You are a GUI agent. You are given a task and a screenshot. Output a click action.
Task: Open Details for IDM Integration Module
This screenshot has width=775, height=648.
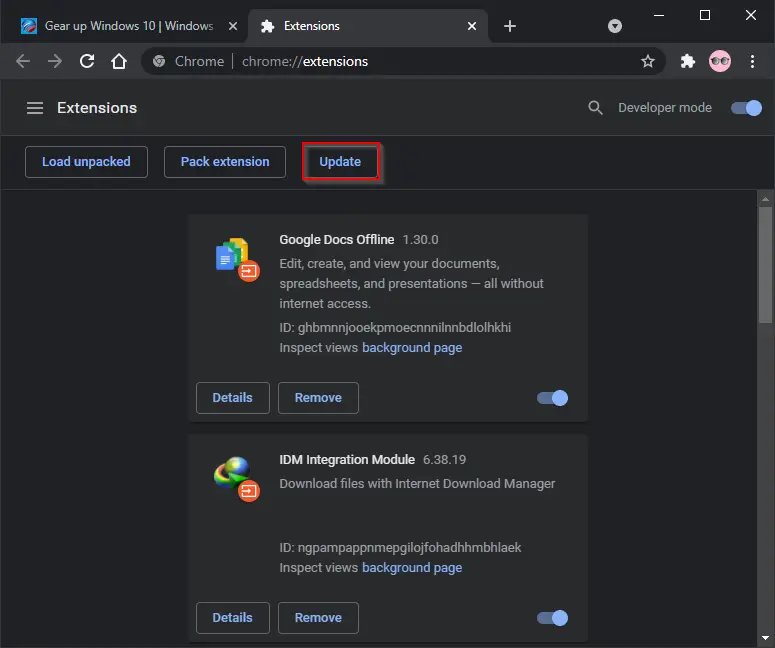tap(233, 618)
